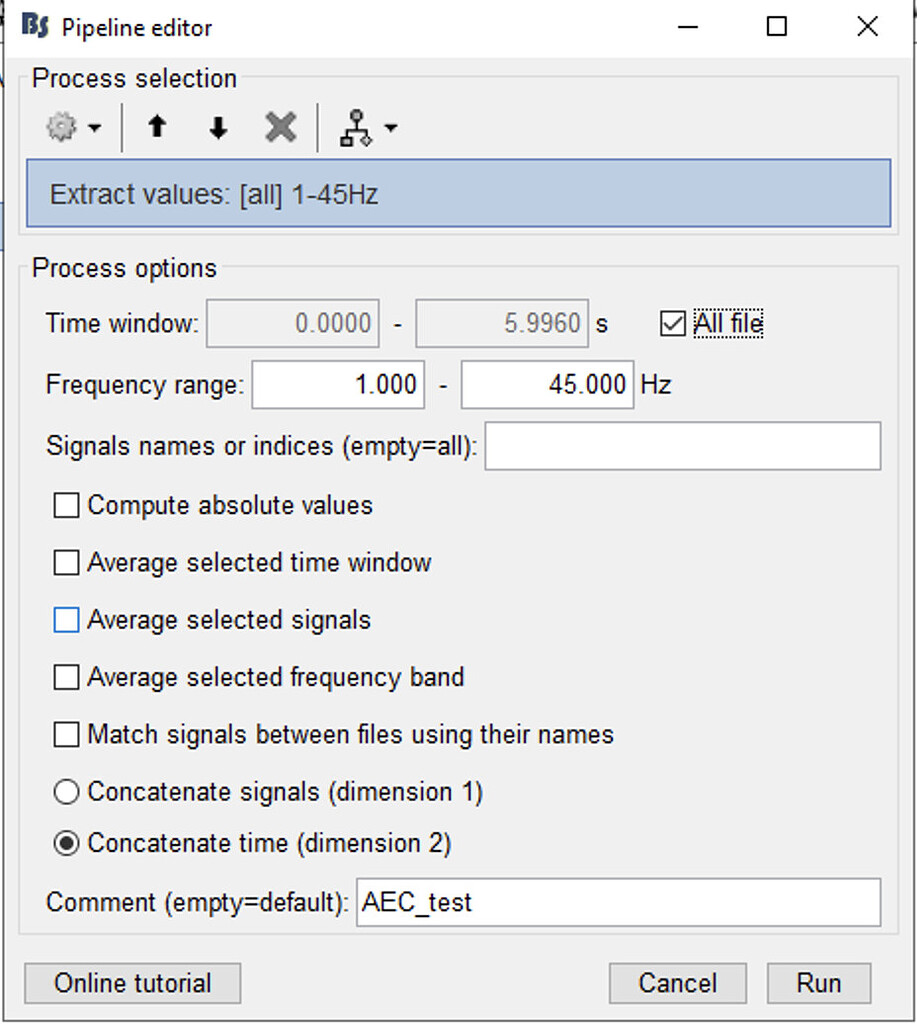The height and width of the screenshot is (1024, 917).
Task: Select Concatenate signals (dimension 1)
Action: (66, 791)
